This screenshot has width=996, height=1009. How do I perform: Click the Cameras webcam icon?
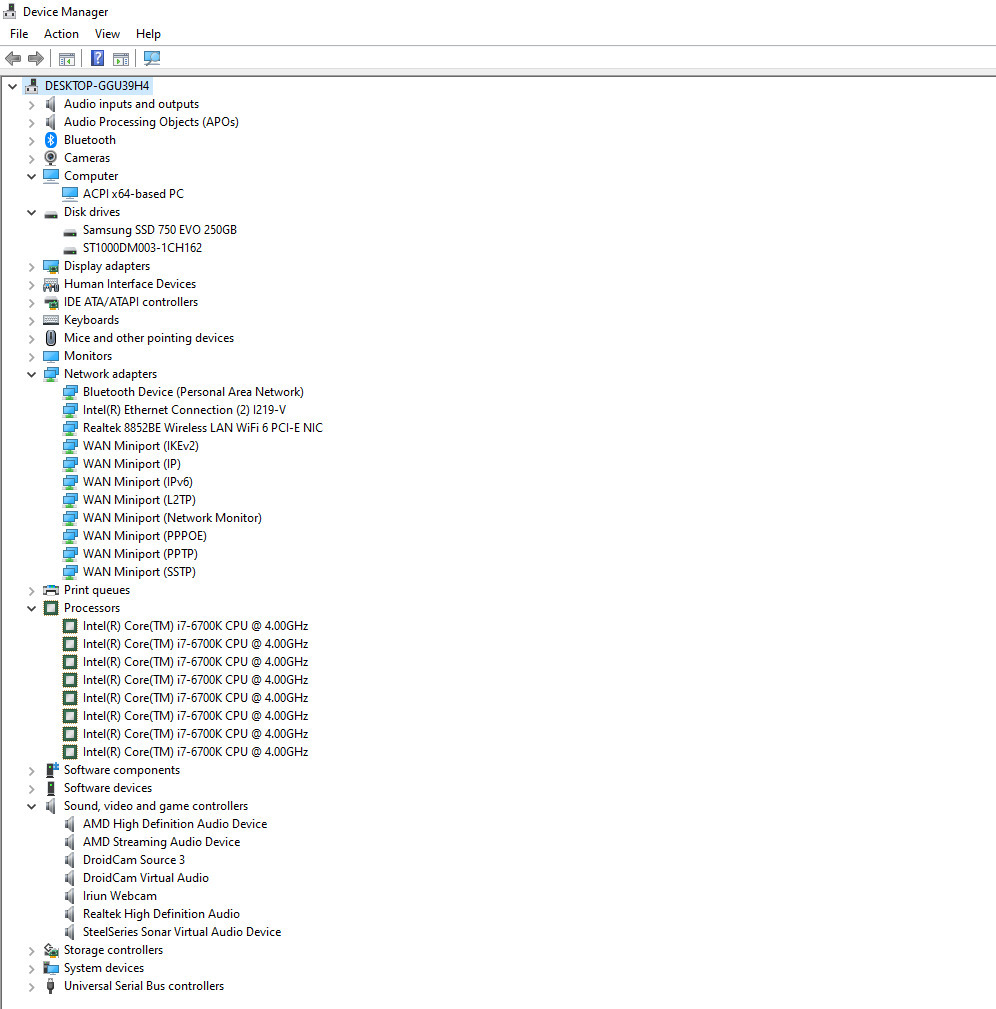(x=51, y=158)
